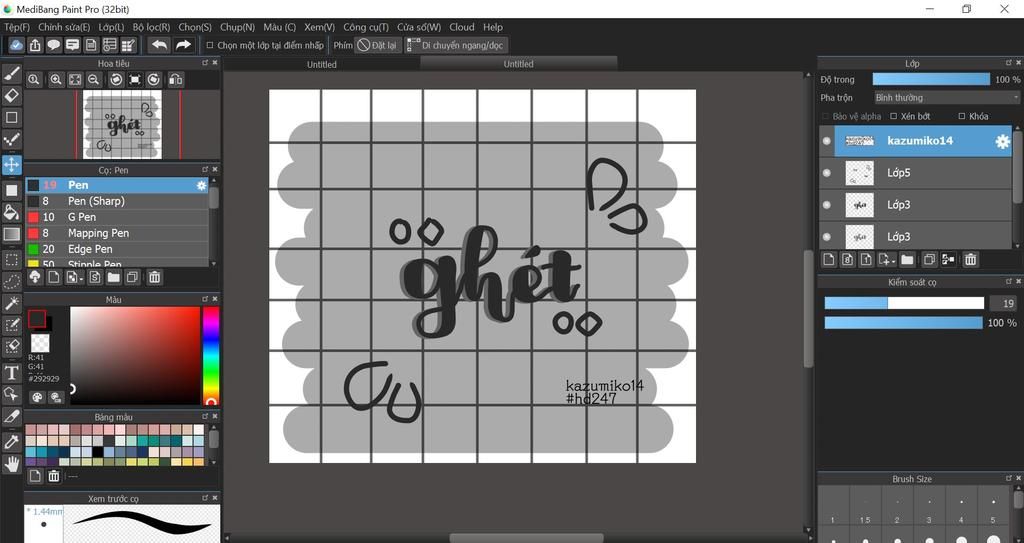This screenshot has height=543, width=1024.
Task: Zoom out using the navigator magnifier minus
Action: pyautogui.click(x=94, y=80)
